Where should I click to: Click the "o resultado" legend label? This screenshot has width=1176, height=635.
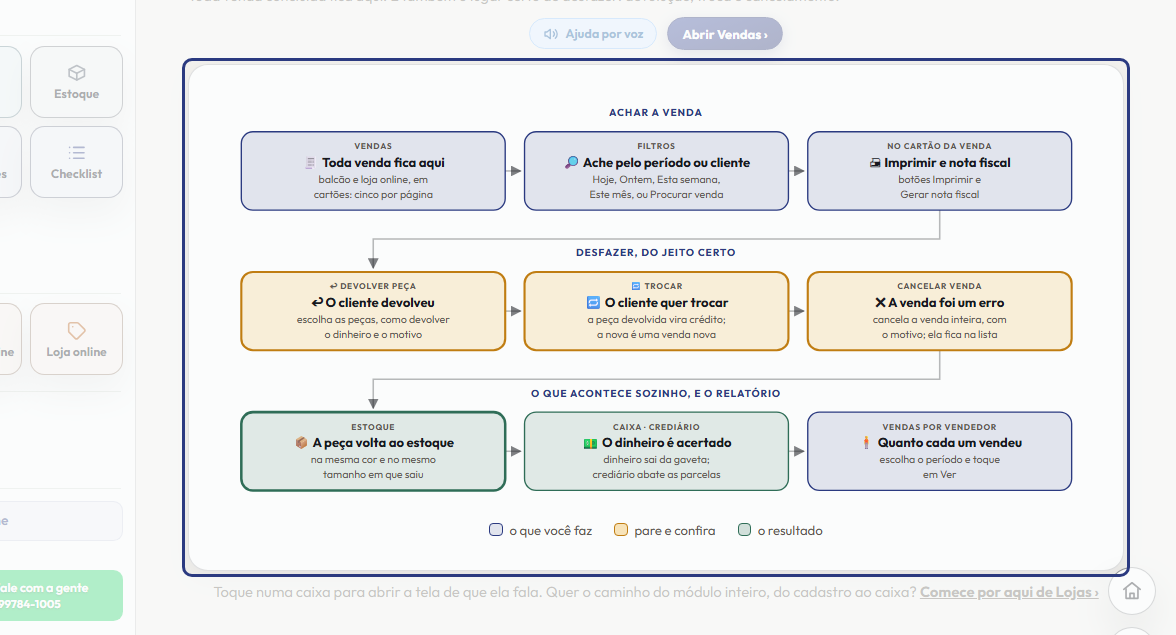(790, 531)
